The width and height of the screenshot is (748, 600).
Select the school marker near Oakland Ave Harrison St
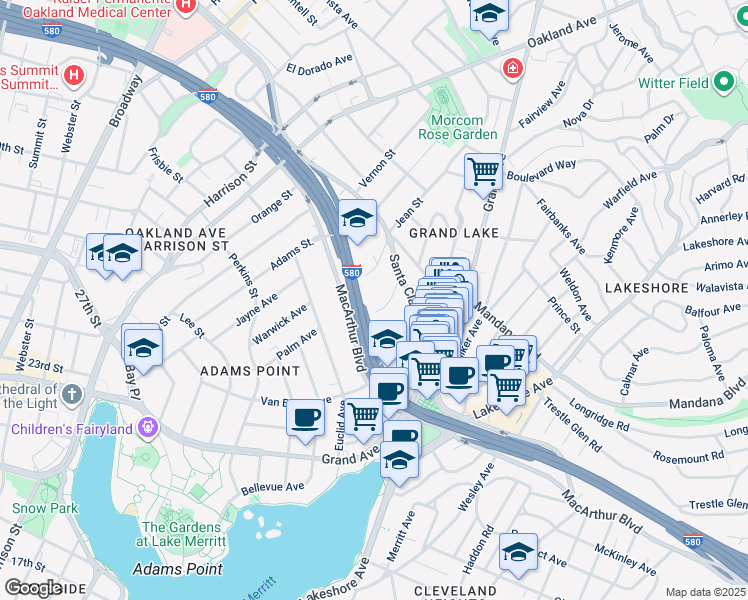click(x=123, y=257)
